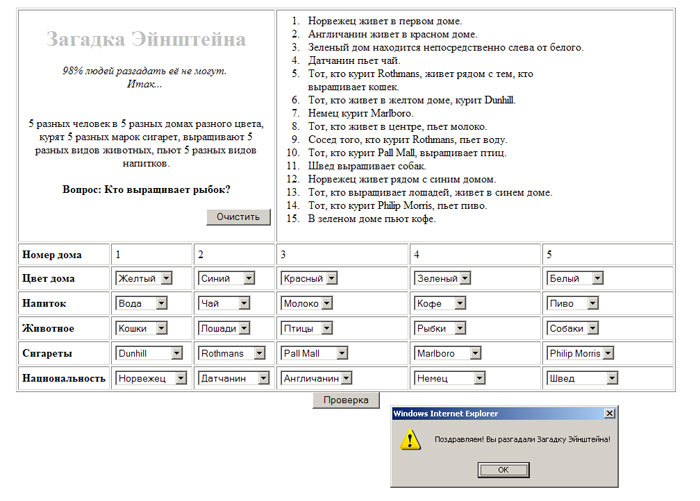
Task: Click OK in the congratulation dialog
Action: (x=503, y=469)
